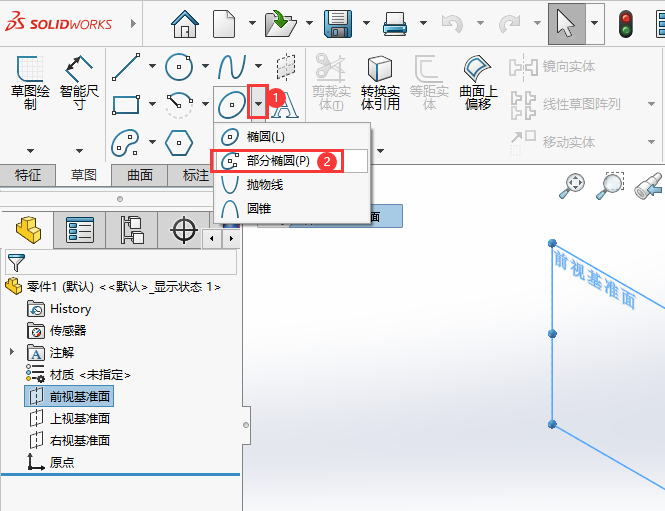The width and height of the screenshot is (665, 511).
Task: Click 等距实体 offset entities tool
Action: pos(429,82)
